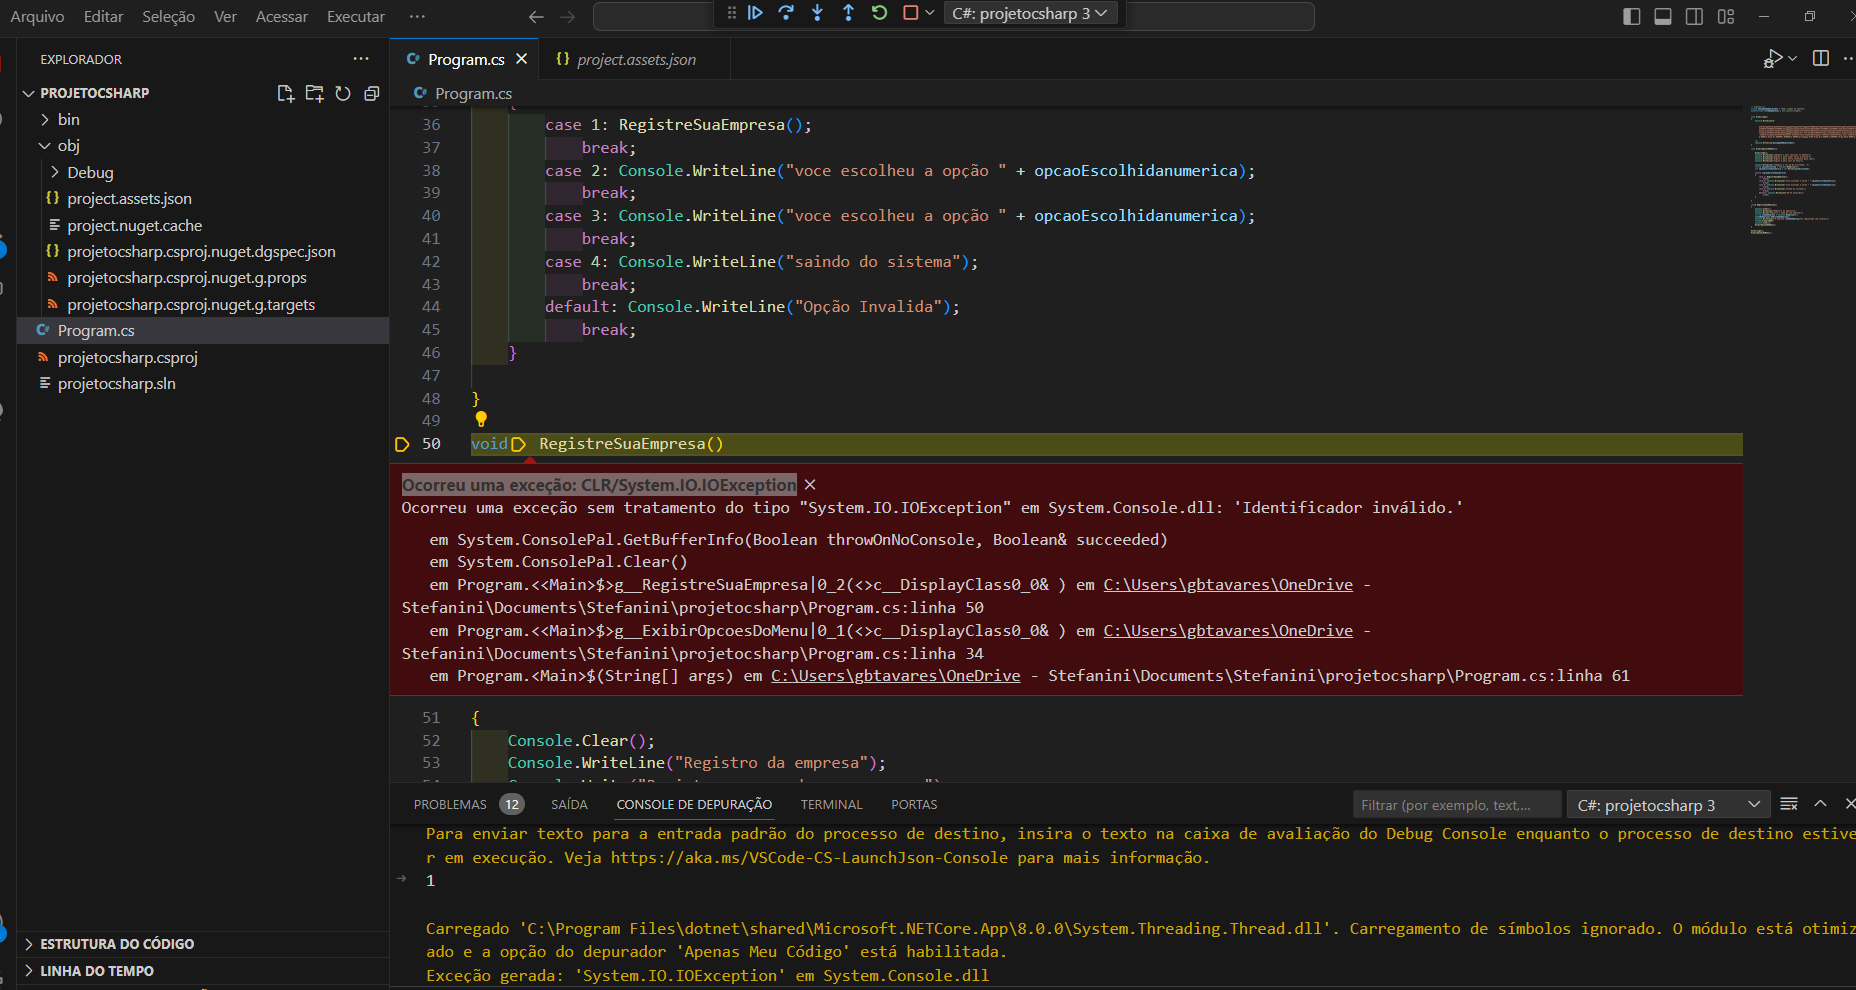Stop the debugging session
Viewport: 1856px width, 990px height.
[910, 13]
